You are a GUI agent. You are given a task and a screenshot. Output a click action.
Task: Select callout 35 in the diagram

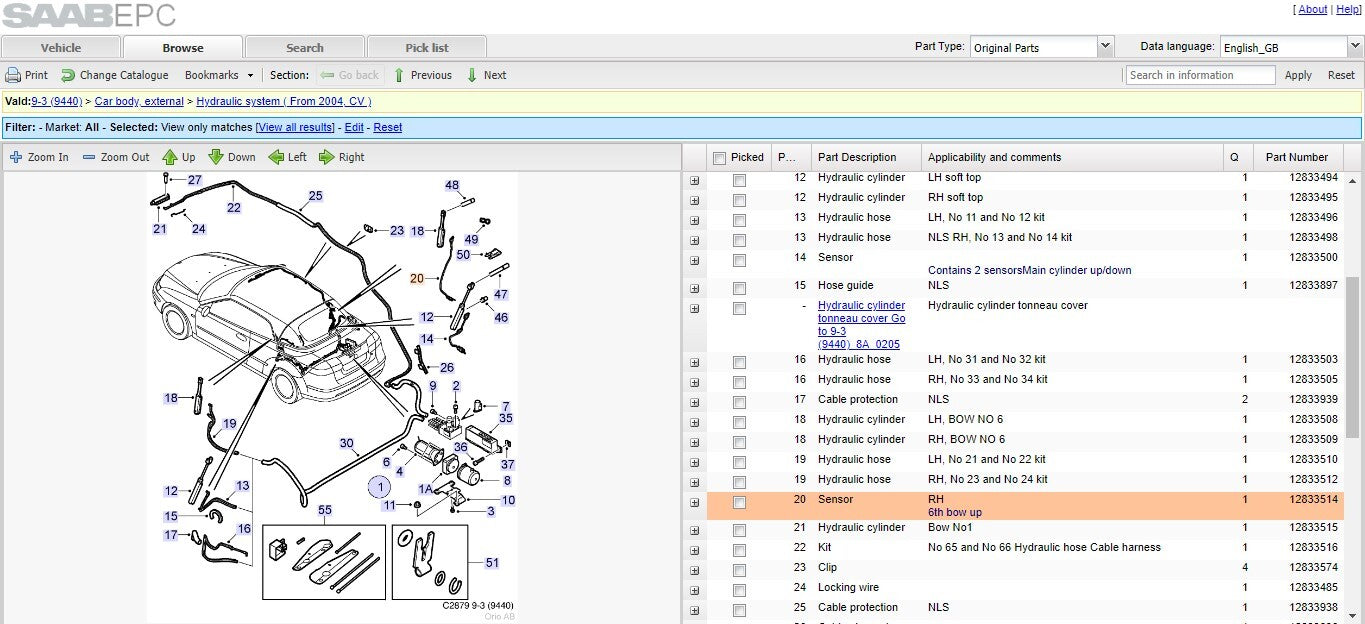506,418
